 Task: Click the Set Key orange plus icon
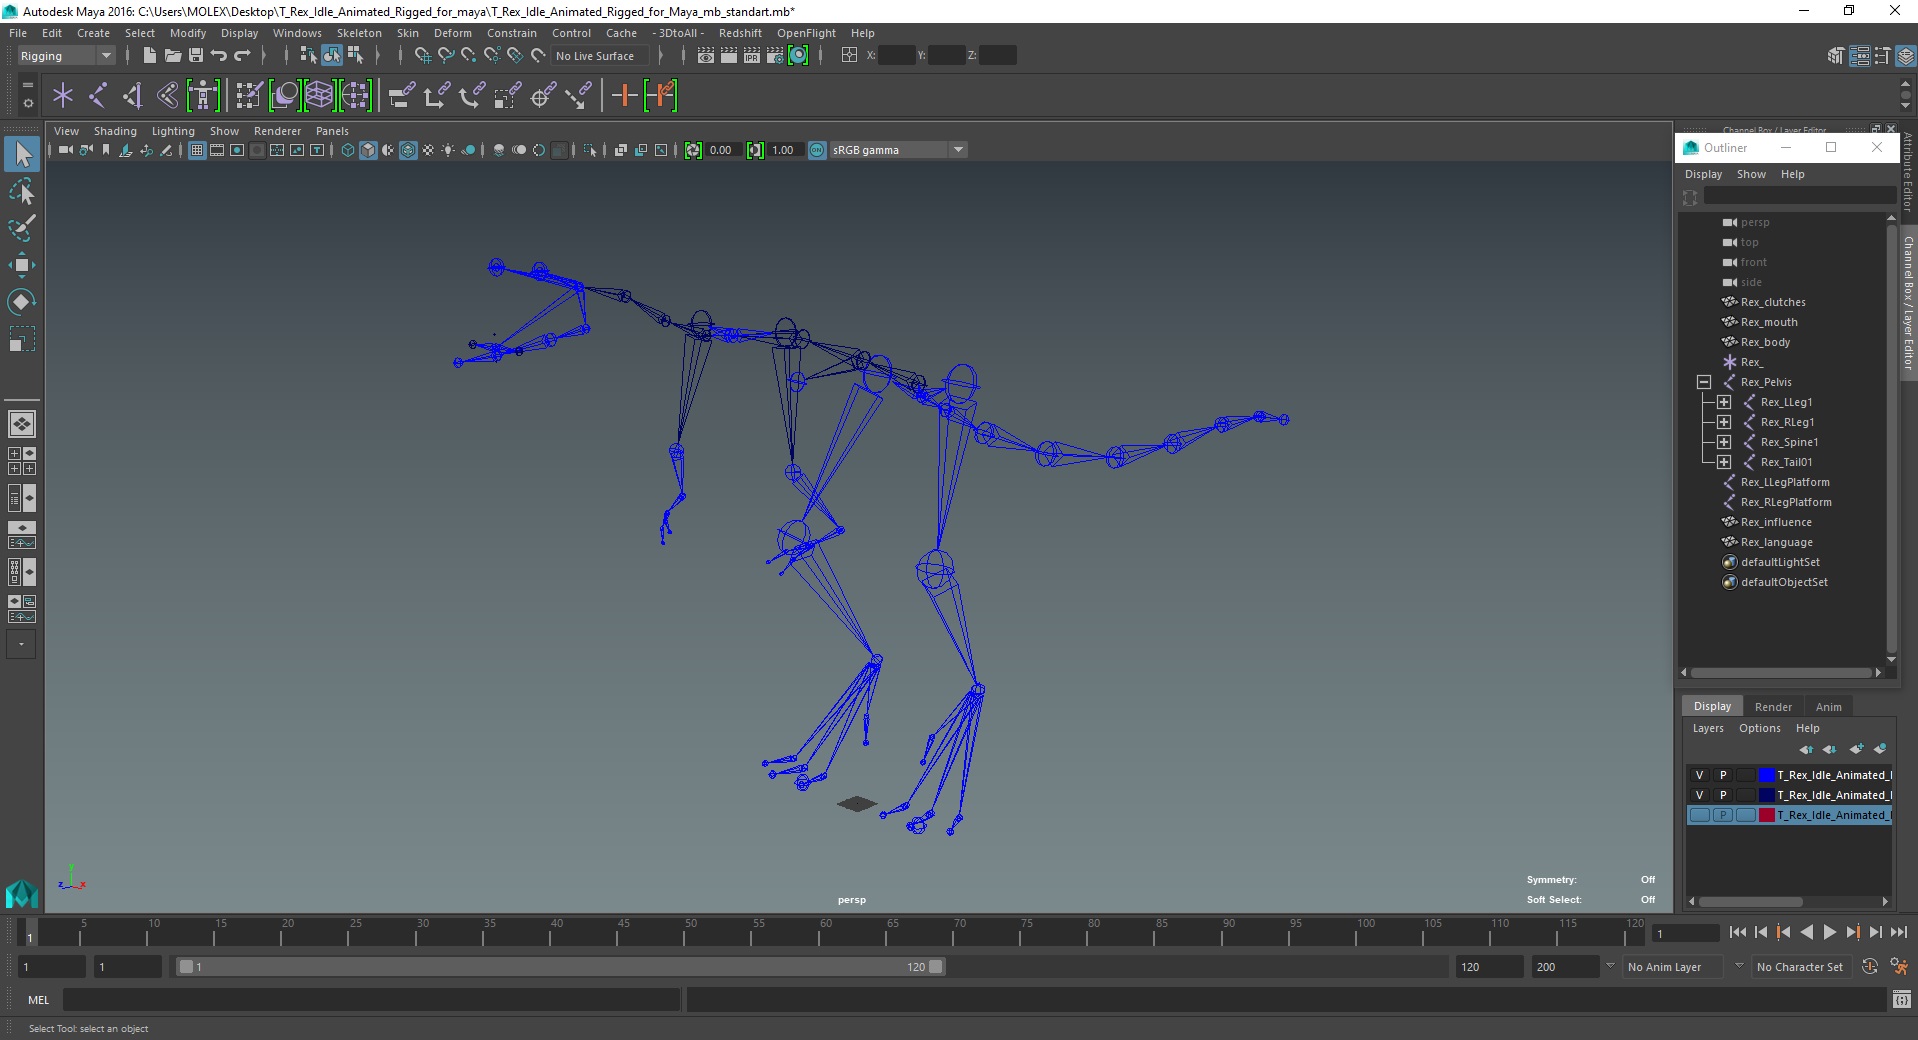point(624,96)
